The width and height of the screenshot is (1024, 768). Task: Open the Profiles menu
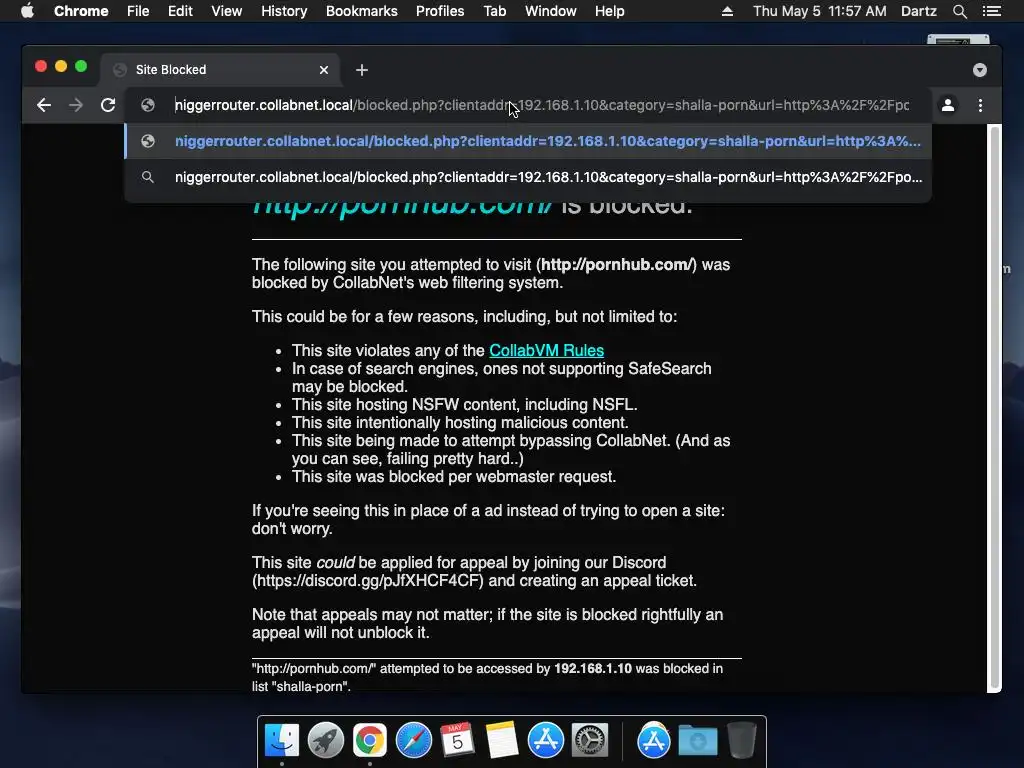[x=440, y=11]
